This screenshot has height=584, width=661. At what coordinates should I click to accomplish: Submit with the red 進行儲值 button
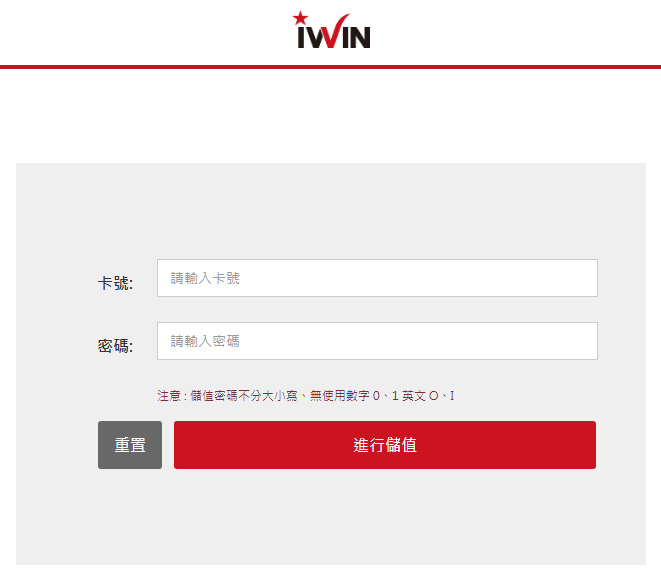click(x=385, y=445)
